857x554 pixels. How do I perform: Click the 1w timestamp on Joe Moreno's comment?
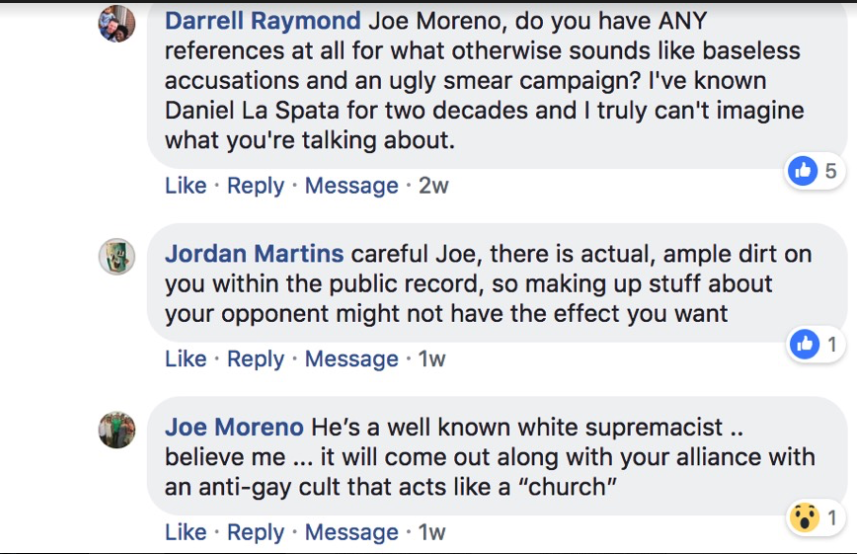tap(432, 532)
